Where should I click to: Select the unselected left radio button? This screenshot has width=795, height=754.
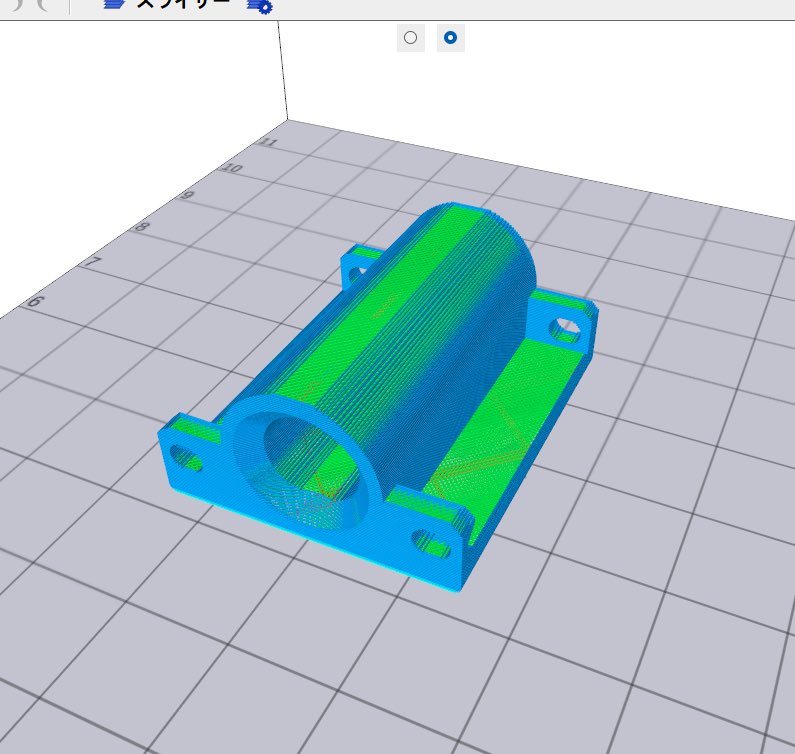click(x=411, y=38)
